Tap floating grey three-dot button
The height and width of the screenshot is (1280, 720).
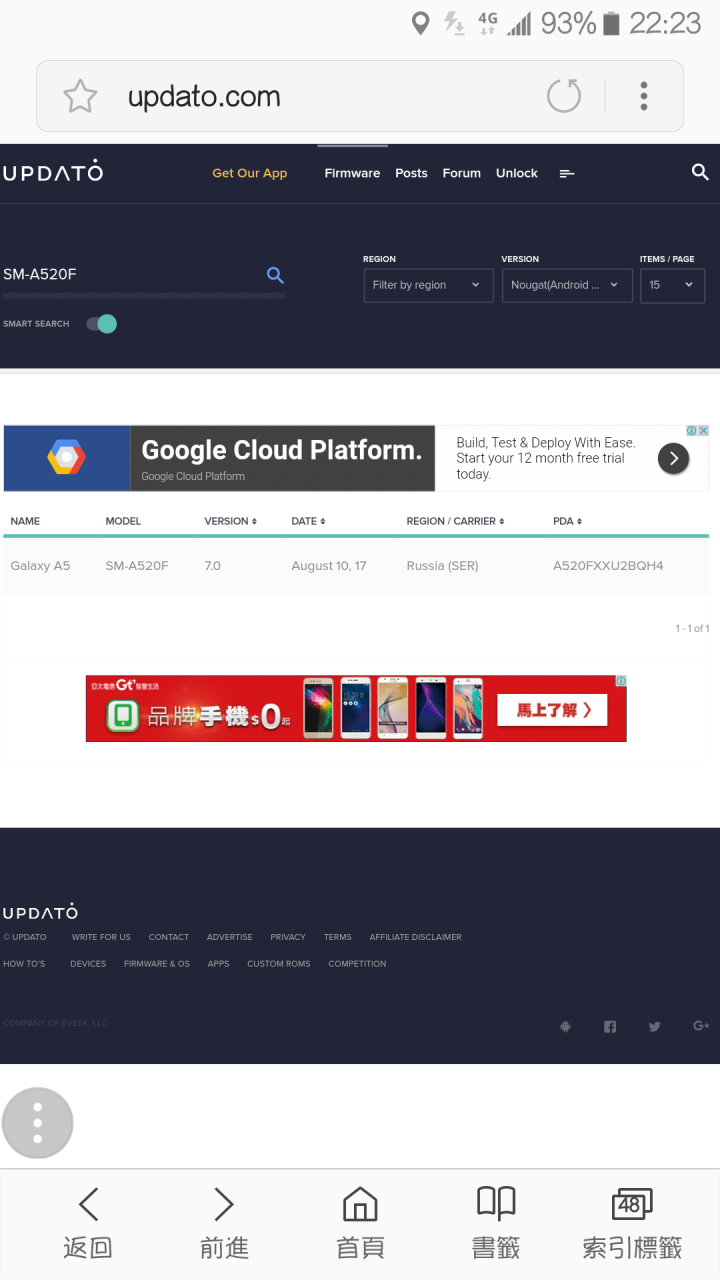(38, 1123)
